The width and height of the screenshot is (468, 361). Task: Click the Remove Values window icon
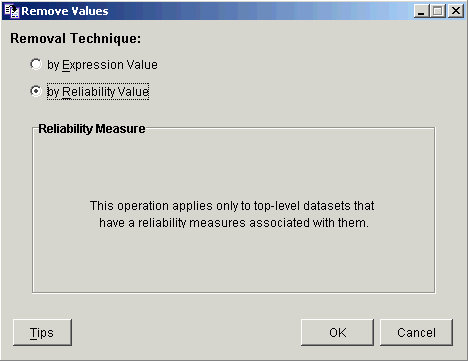(12, 11)
